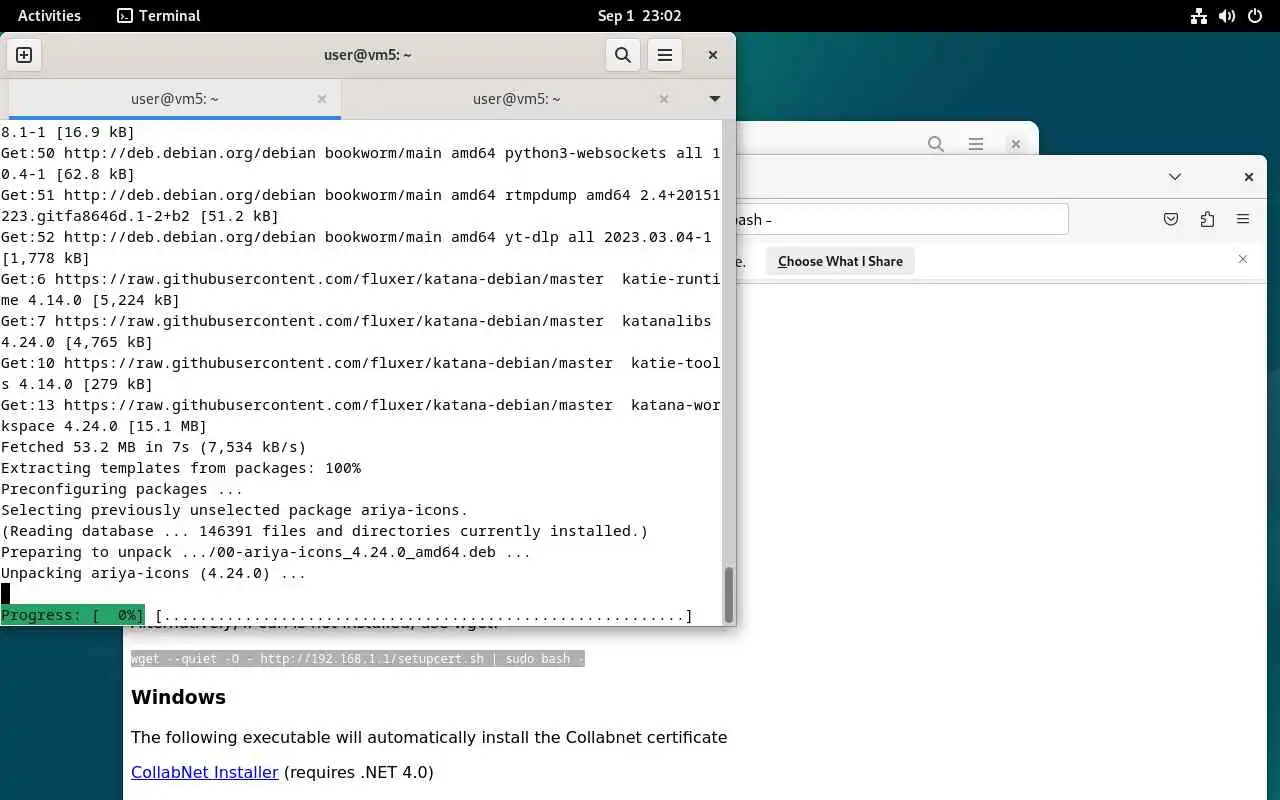Screen dimensions: 1280x800
Task: Click the terminal vertical scrollbar
Action: [729, 594]
